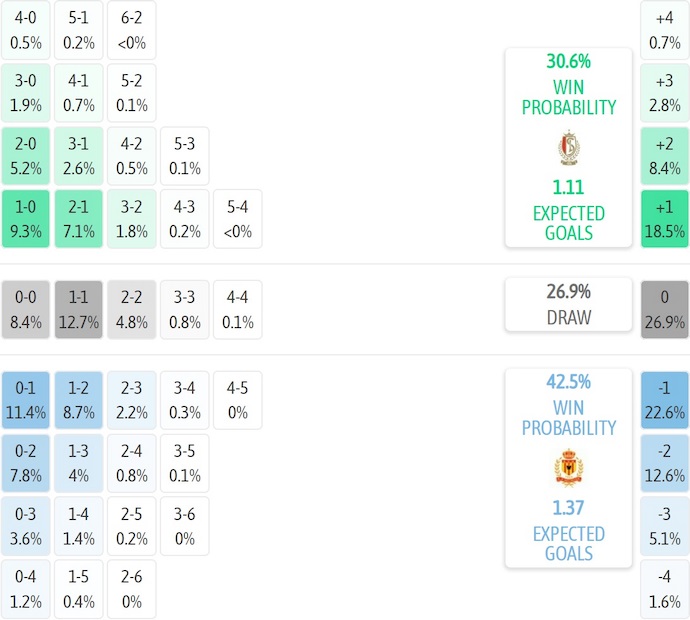Click the 0-1 score cell showing 11.4%

tap(26, 399)
